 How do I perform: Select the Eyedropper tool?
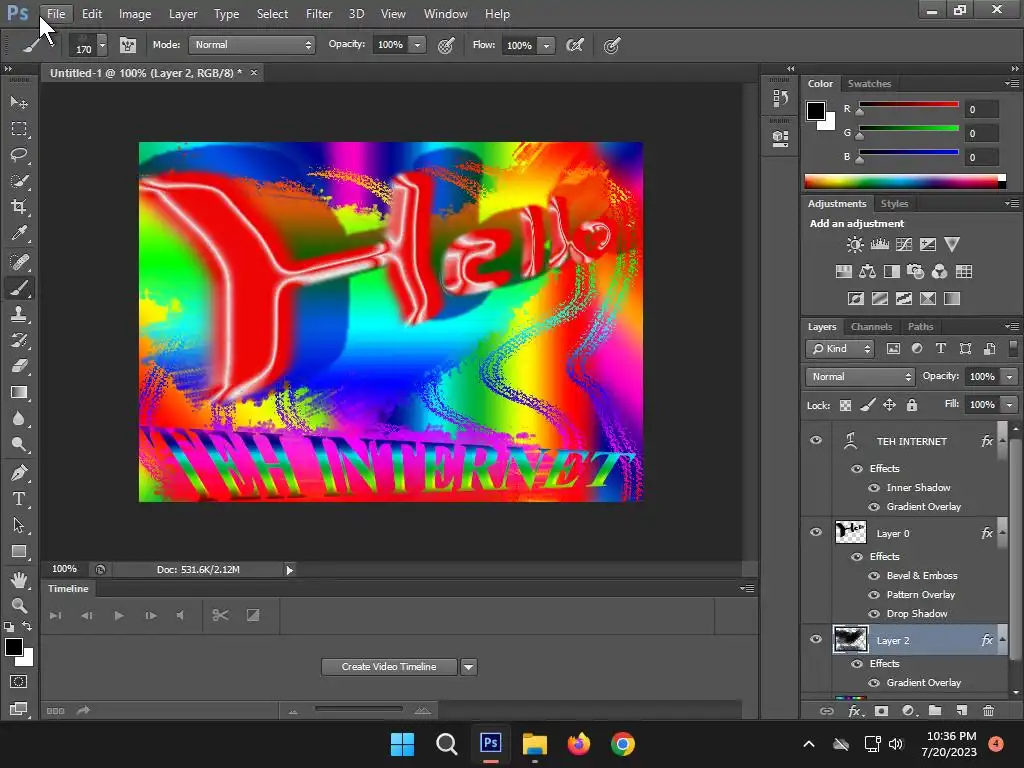[19, 233]
